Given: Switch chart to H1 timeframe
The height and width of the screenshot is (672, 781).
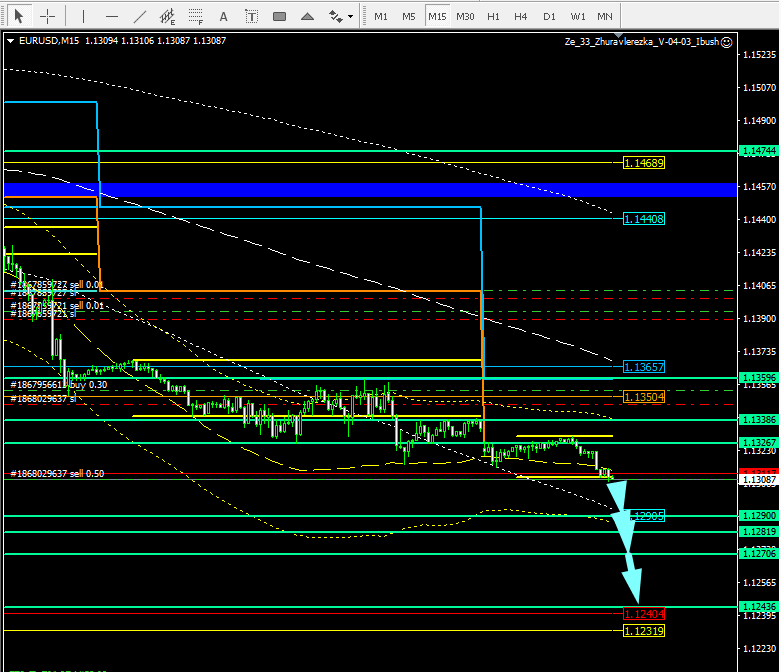Looking at the screenshot, I should pos(493,16).
